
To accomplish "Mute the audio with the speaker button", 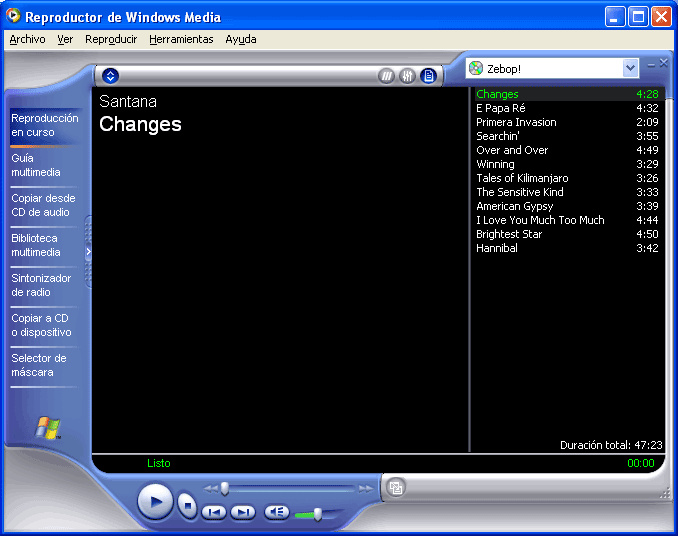I will [x=277, y=512].
